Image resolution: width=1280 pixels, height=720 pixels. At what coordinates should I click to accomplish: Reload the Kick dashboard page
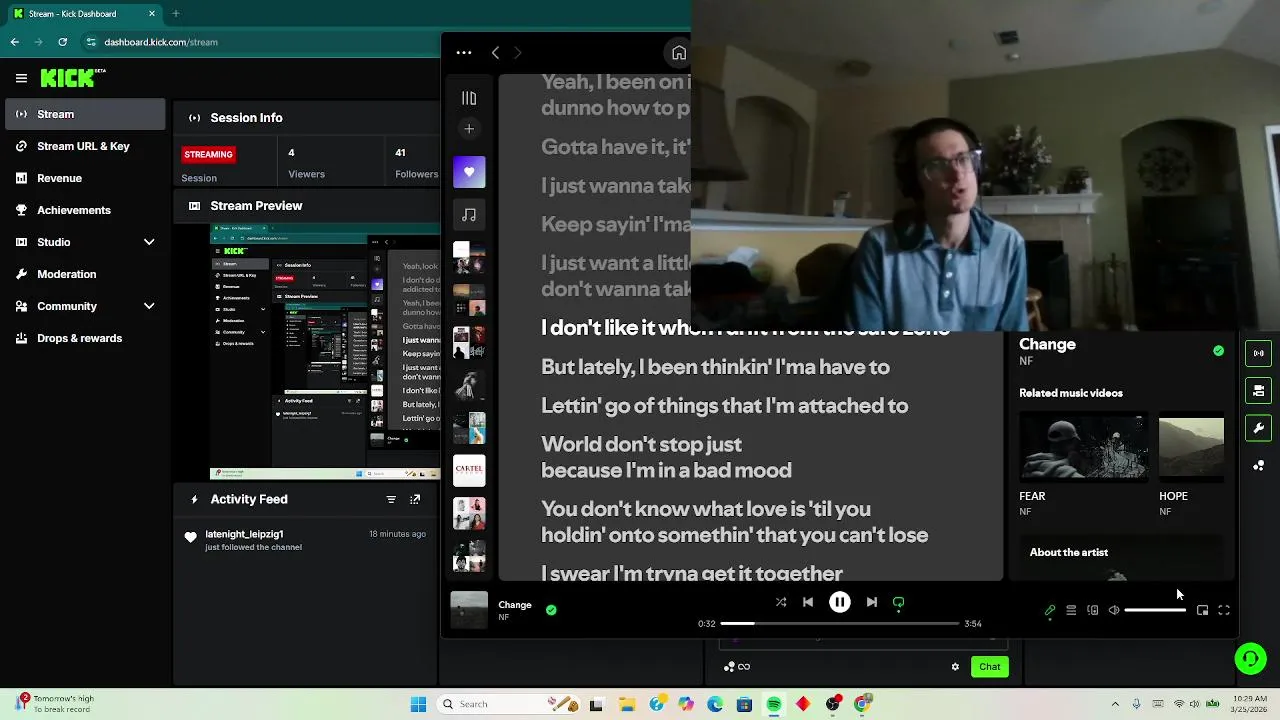(x=62, y=42)
